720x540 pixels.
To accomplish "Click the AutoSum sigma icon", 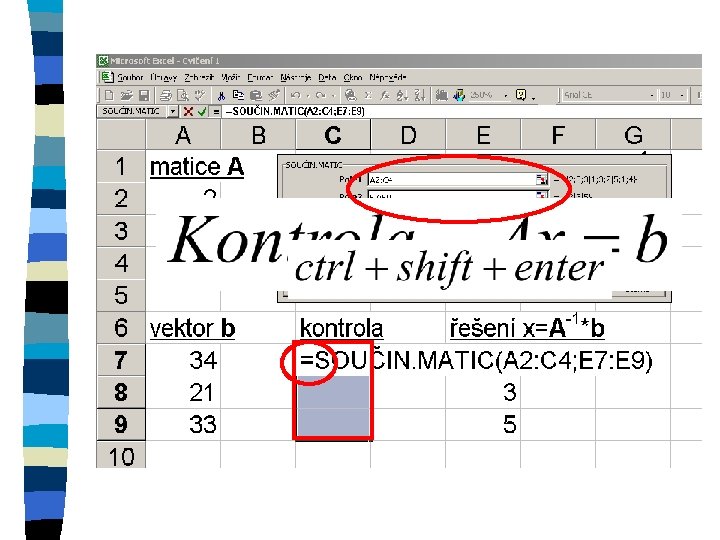I will (368, 95).
